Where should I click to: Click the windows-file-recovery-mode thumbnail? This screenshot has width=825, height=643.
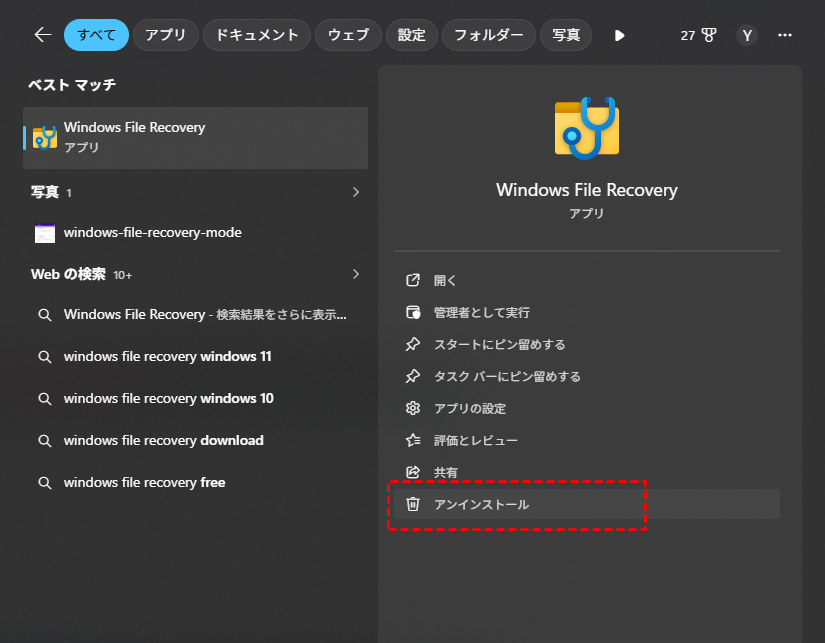coord(45,233)
